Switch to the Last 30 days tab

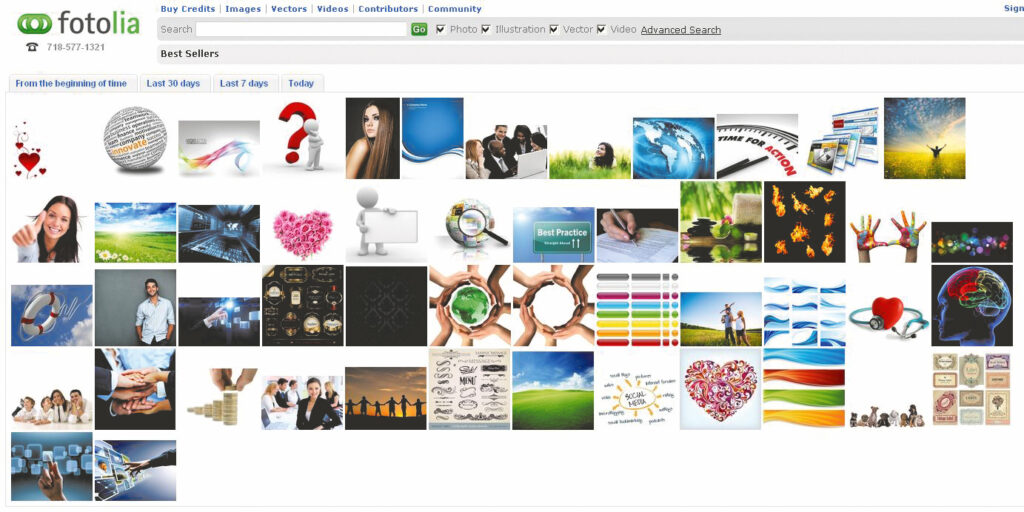point(173,83)
